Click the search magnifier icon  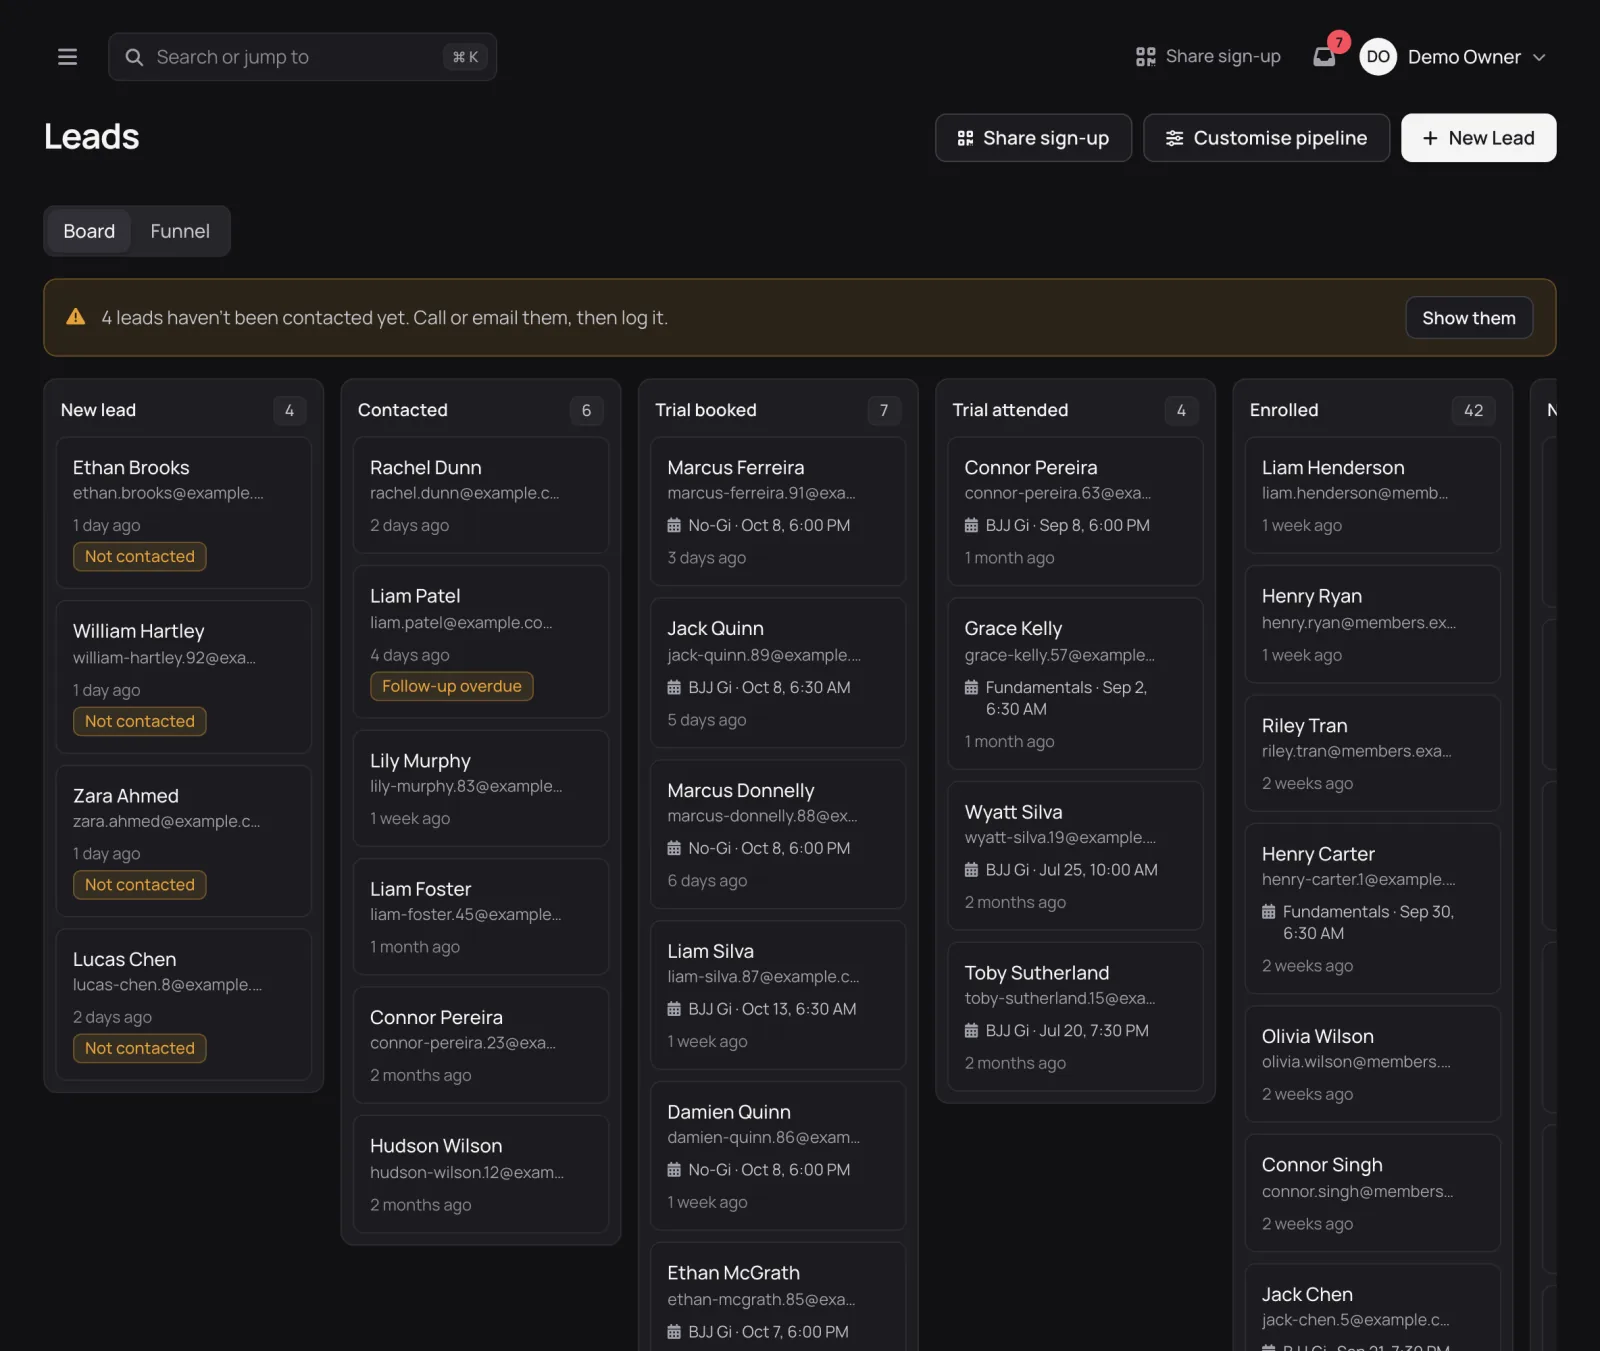click(134, 57)
